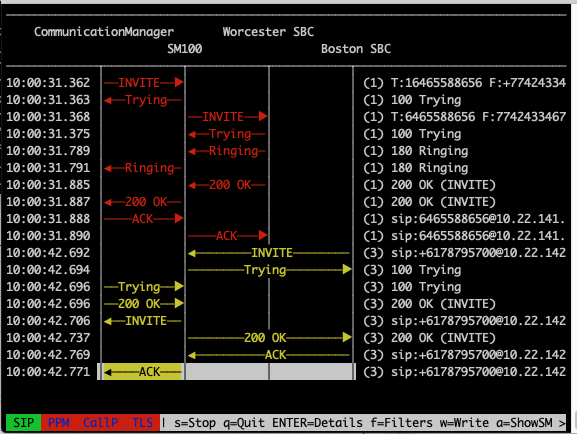
Task: Select the CommunicationManager column header
Action: pyautogui.click(x=104, y=32)
